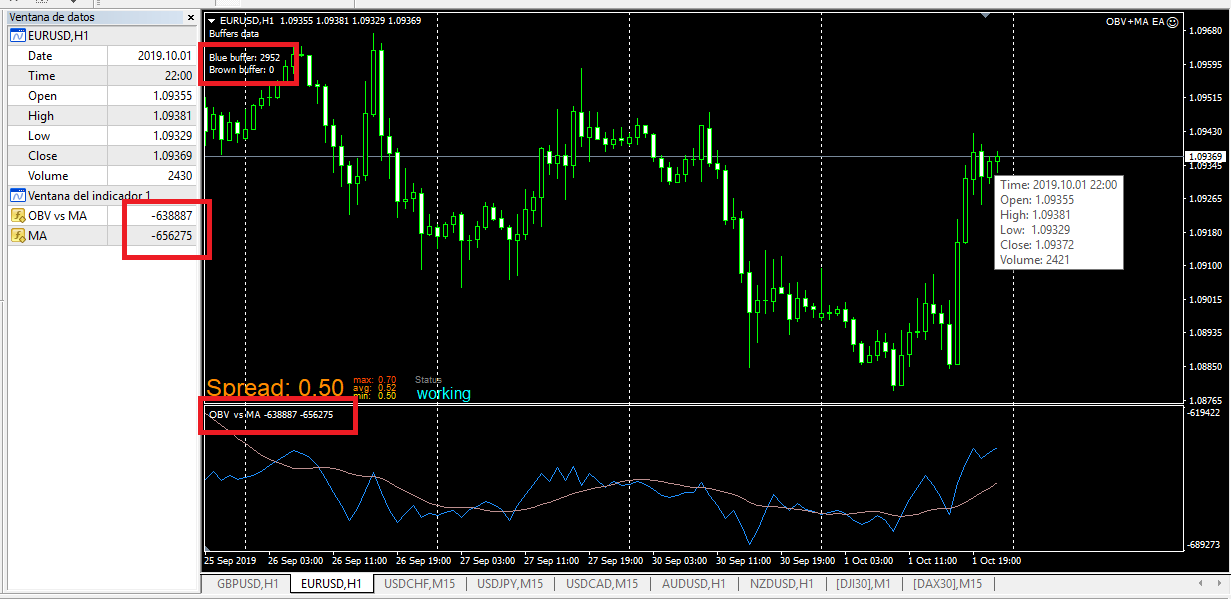
Task: Switch to the NZDUSD,H1 chart tab
Action: (x=780, y=584)
